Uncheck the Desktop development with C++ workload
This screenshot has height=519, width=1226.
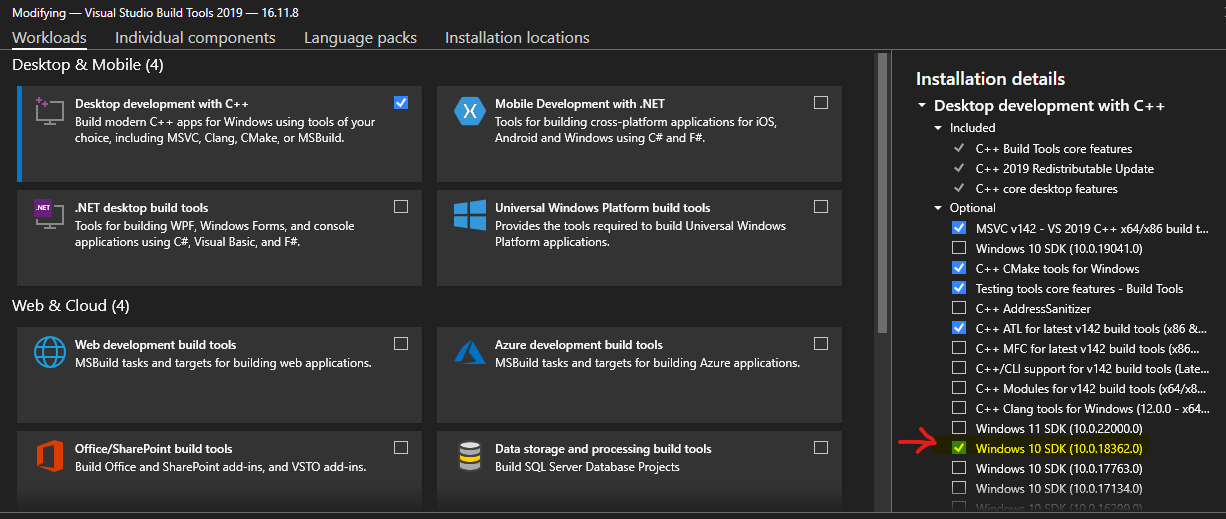401,102
